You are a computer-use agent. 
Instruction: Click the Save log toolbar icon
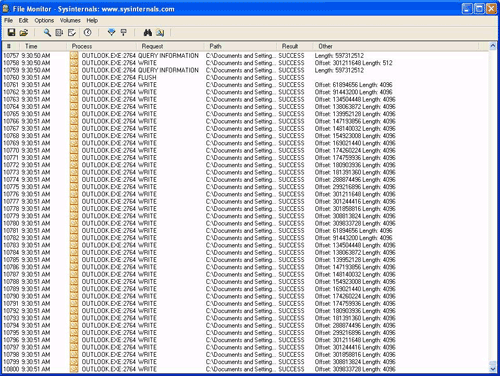[12, 32]
